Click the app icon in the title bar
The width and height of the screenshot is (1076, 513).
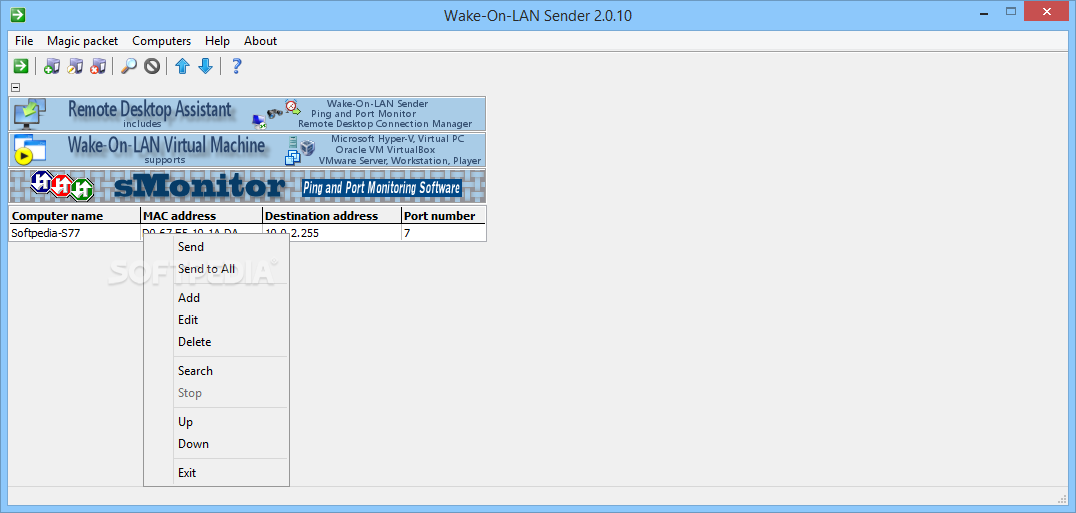19,14
